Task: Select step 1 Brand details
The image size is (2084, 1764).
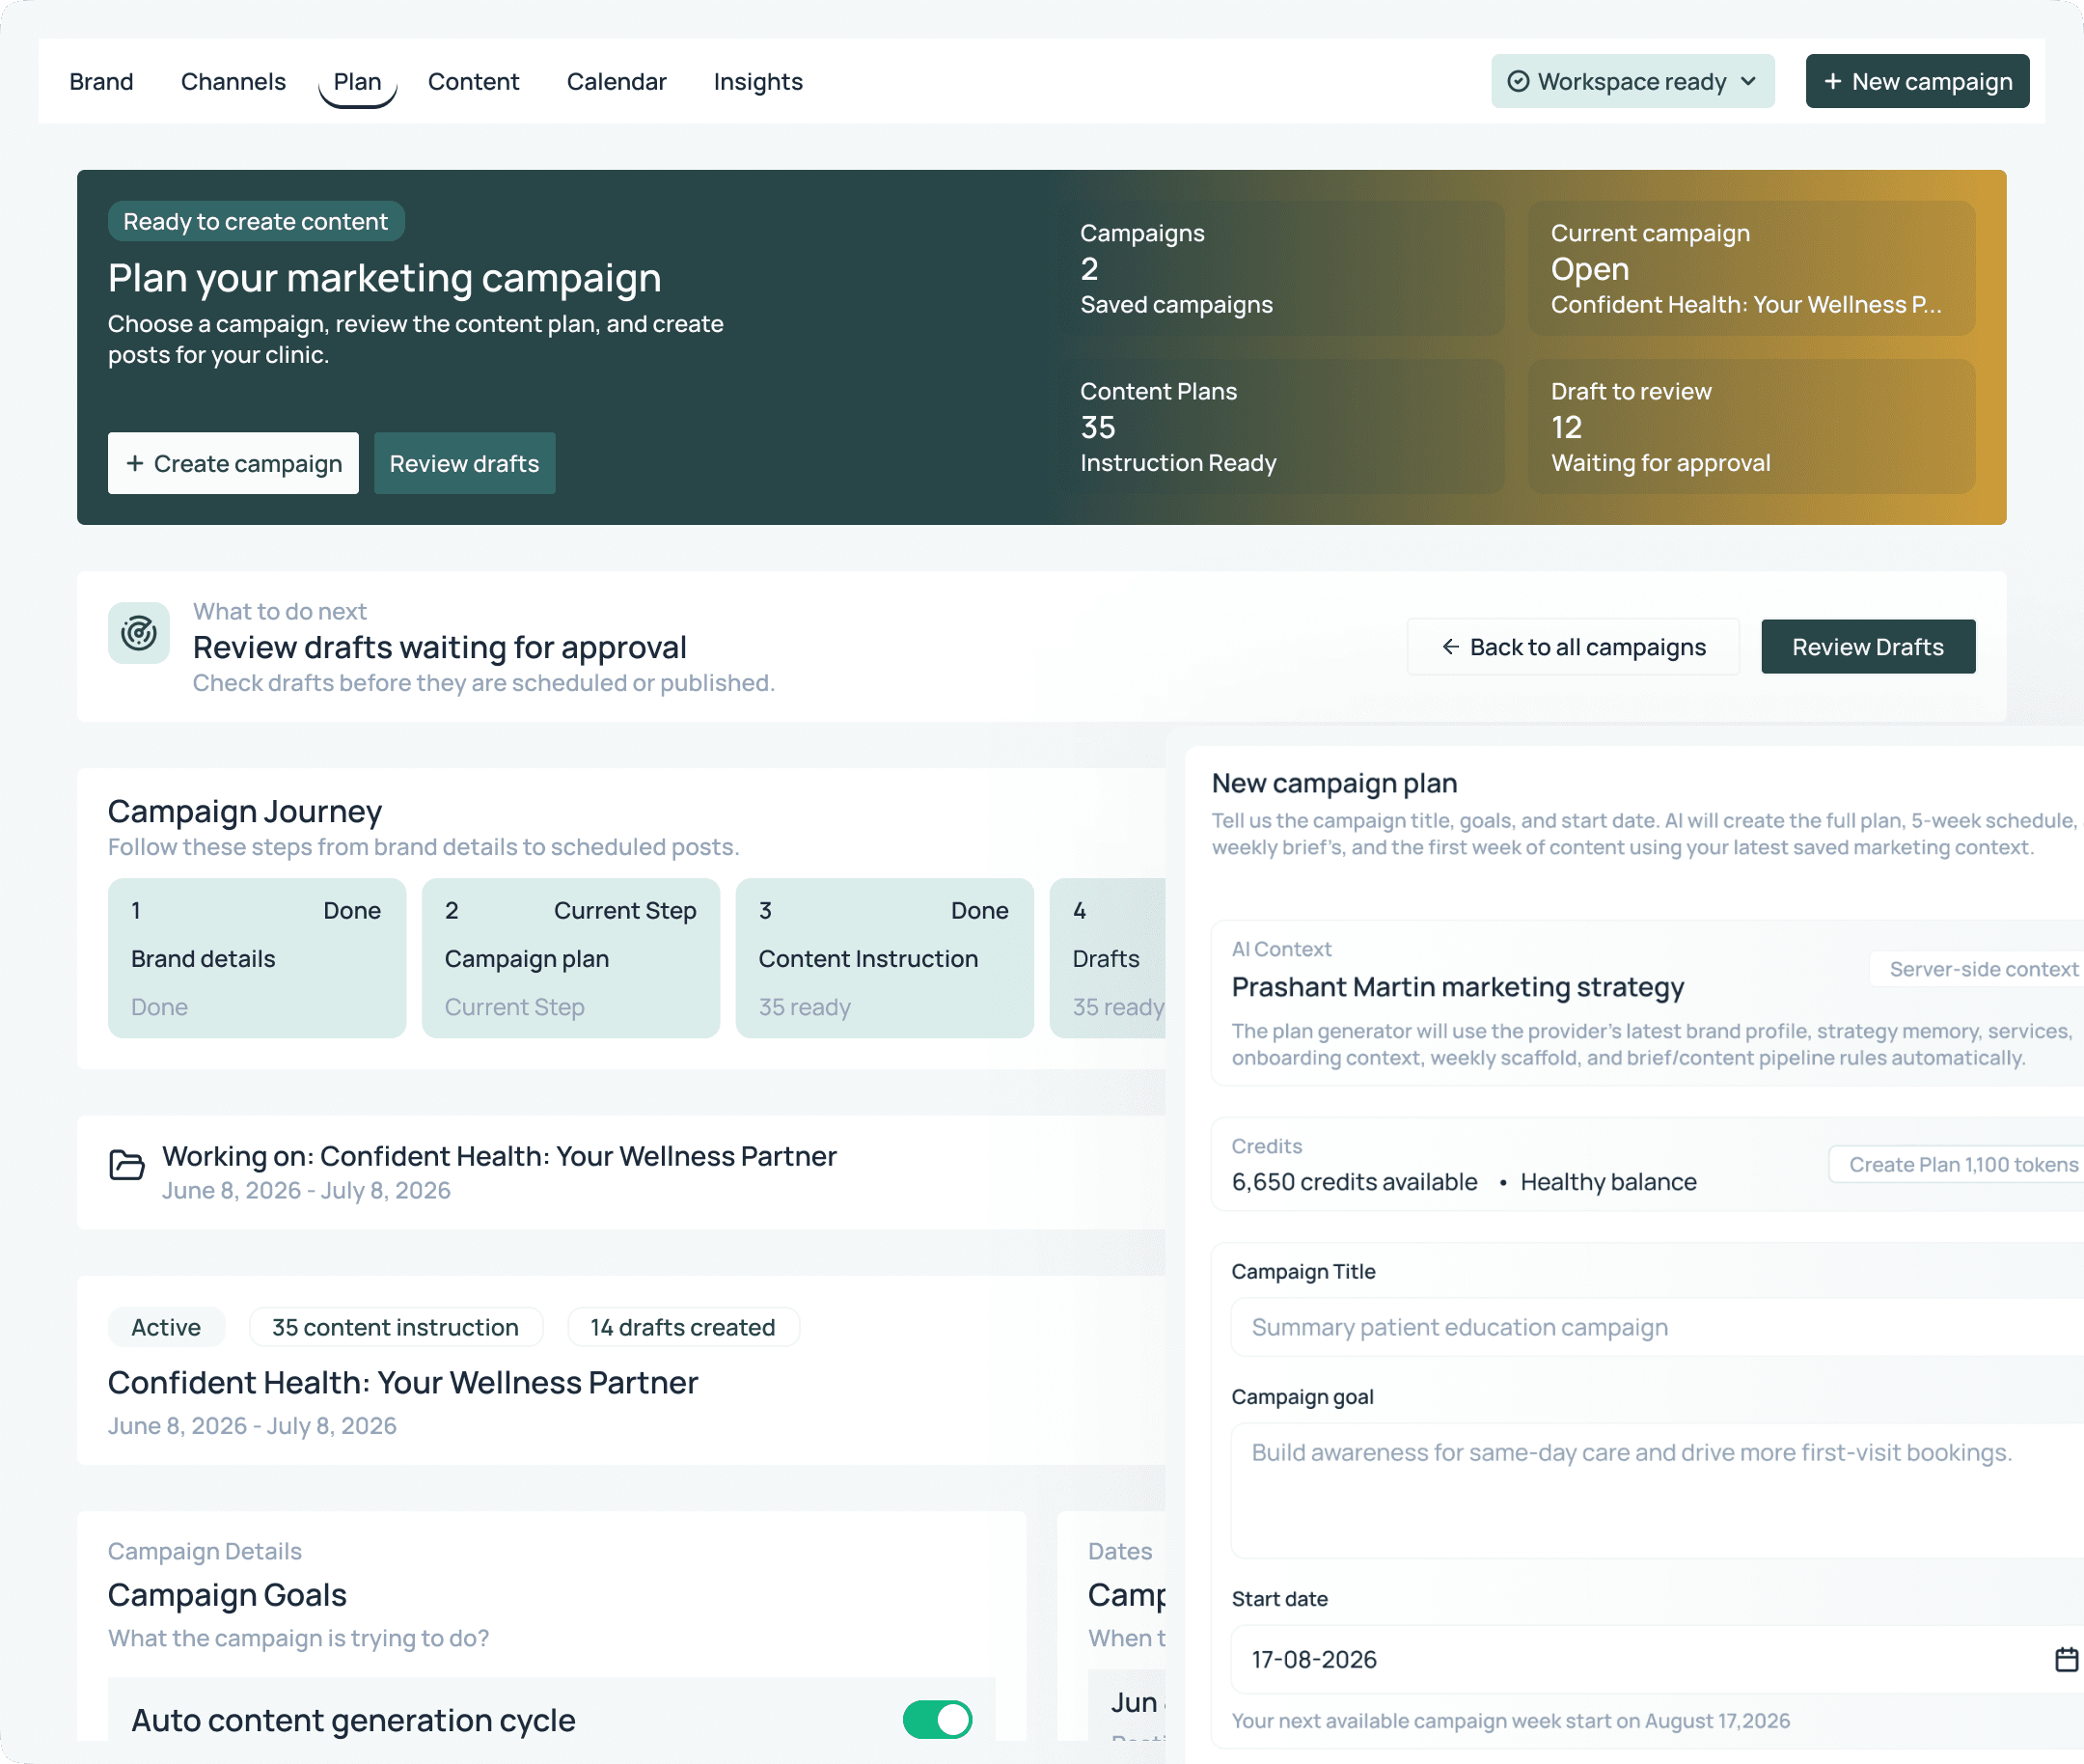Action: pyautogui.click(x=257, y=958)
